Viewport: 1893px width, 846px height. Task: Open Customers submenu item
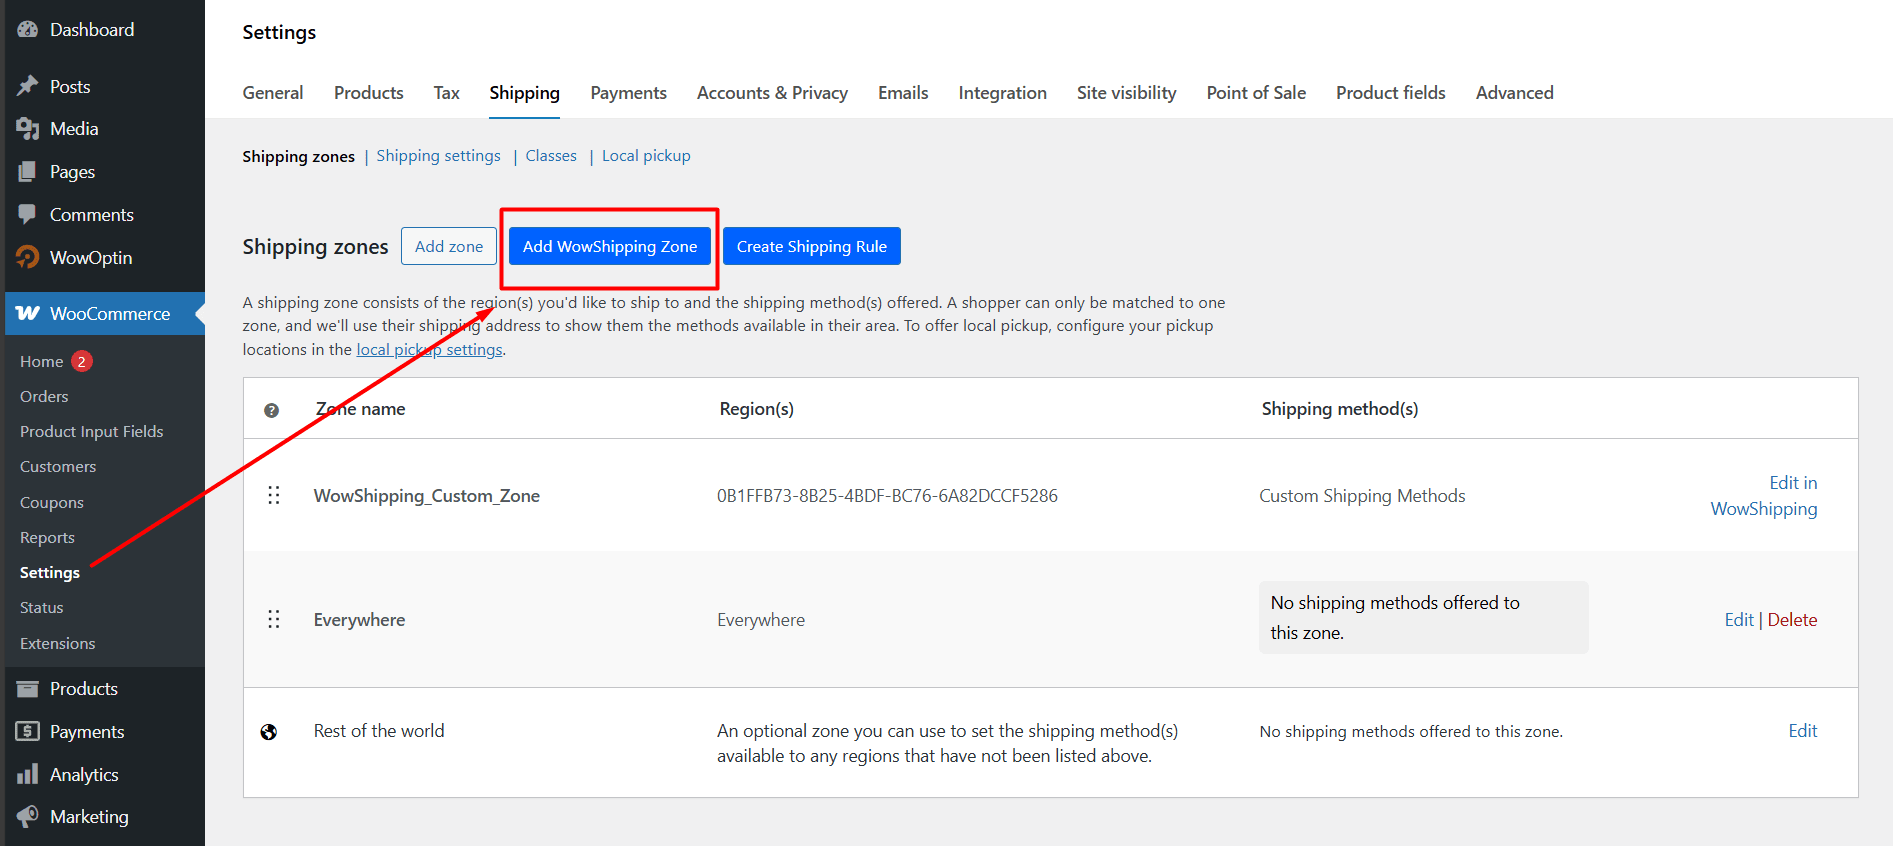(58, 467)
